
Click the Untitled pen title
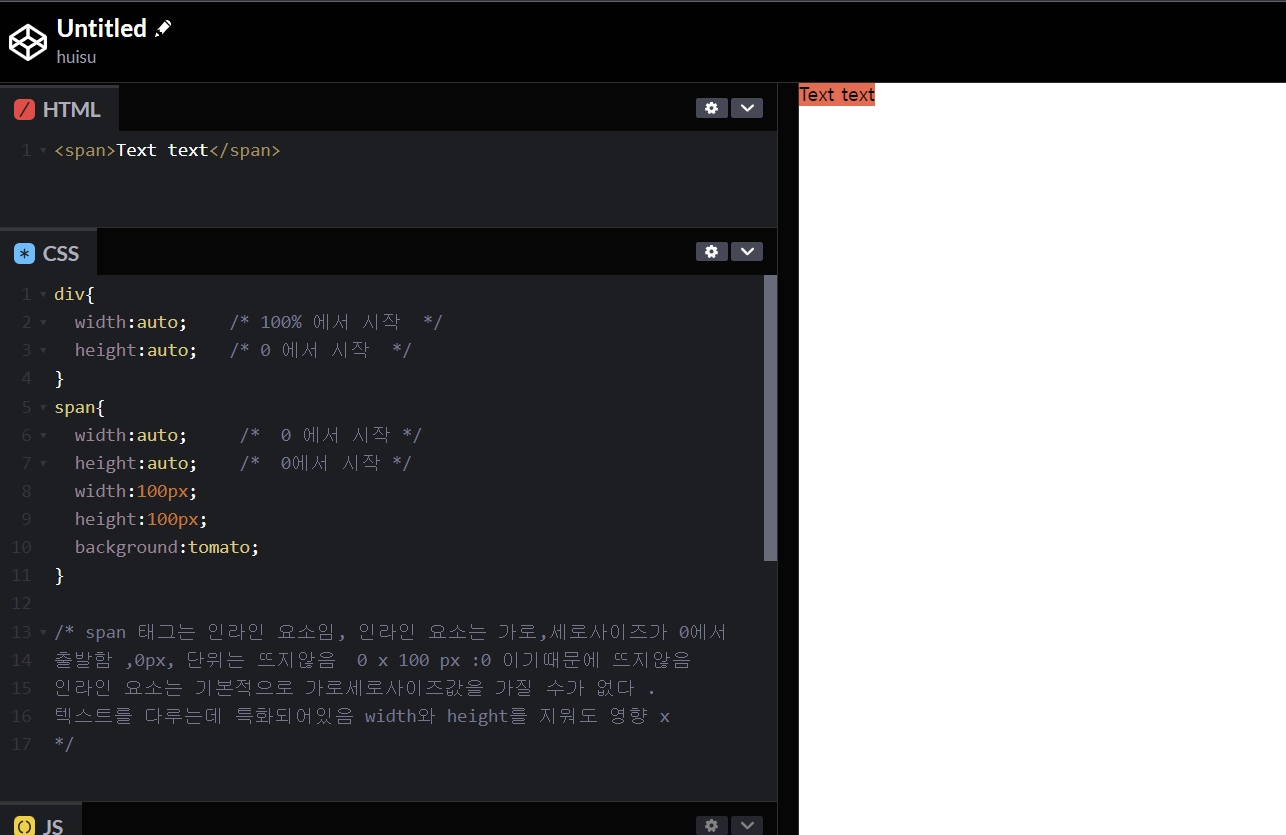click(x=102, y=28)
